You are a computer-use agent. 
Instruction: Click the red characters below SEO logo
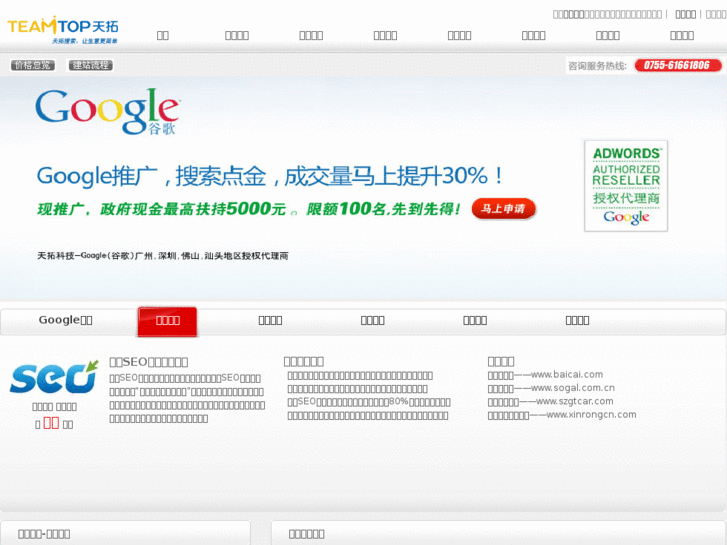(x=51, y=423)
